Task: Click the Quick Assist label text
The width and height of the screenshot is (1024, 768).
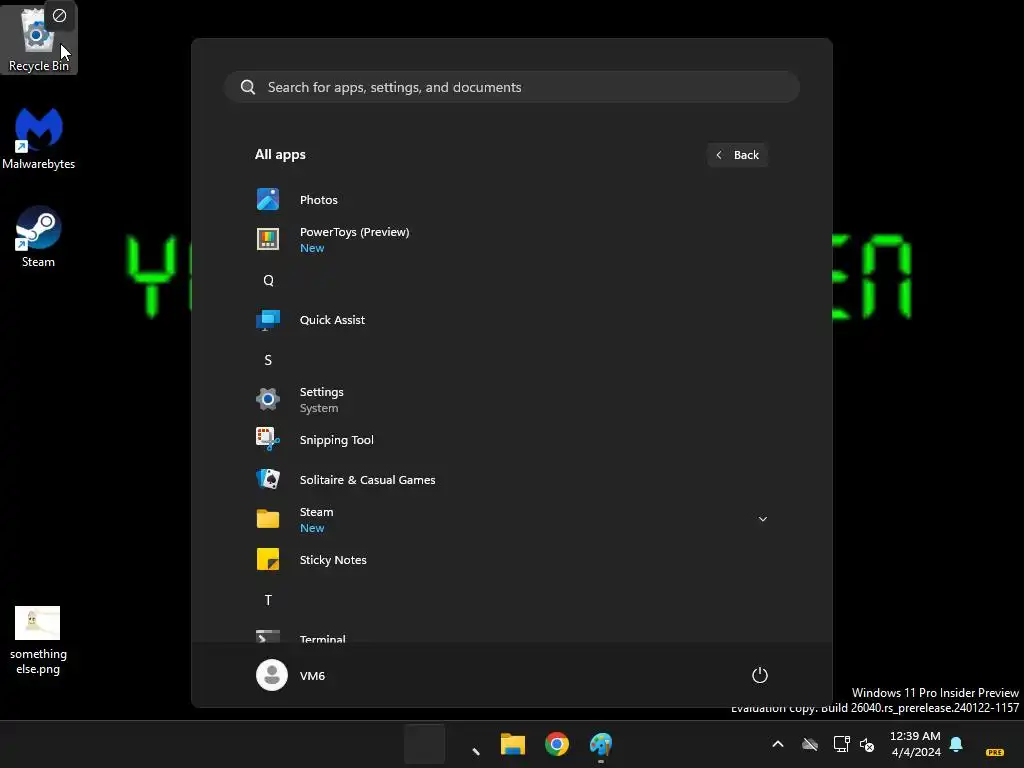Action: pyautogui.click(x=332, y=320)
